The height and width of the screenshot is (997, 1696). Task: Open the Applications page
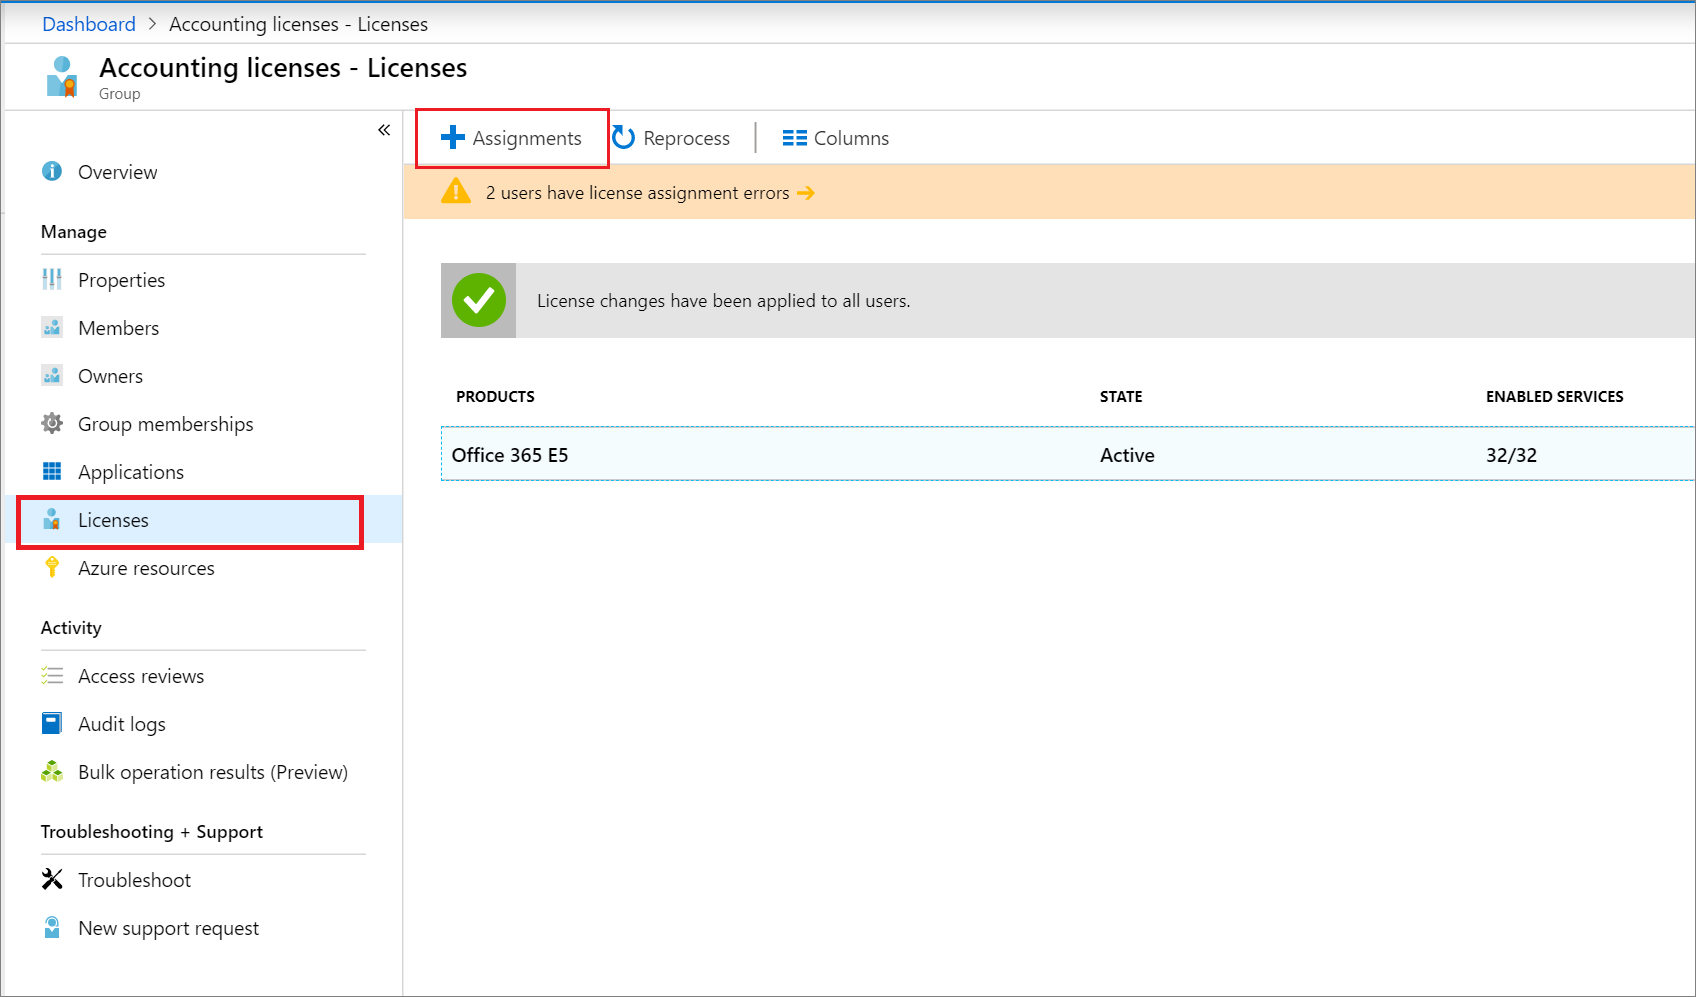[x=130, y=472]
